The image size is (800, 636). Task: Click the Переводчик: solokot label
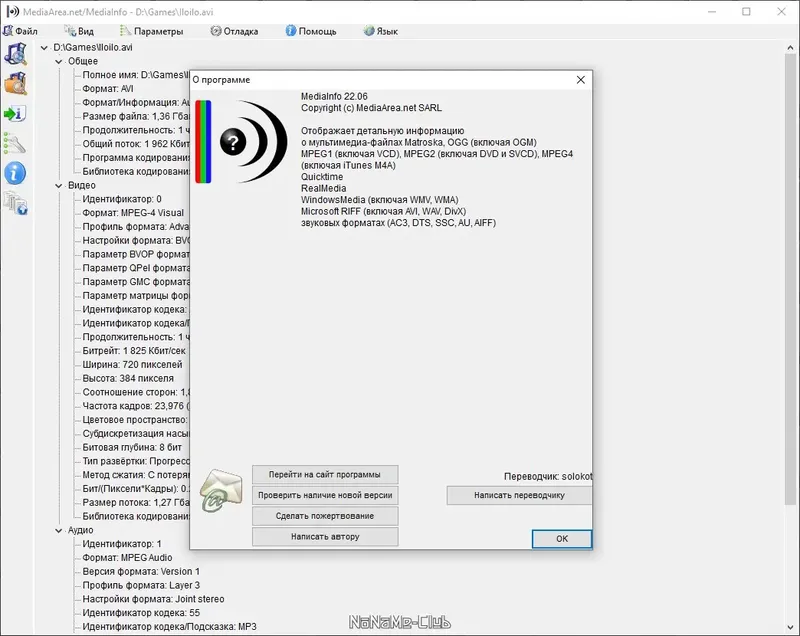tap(548, 476)
